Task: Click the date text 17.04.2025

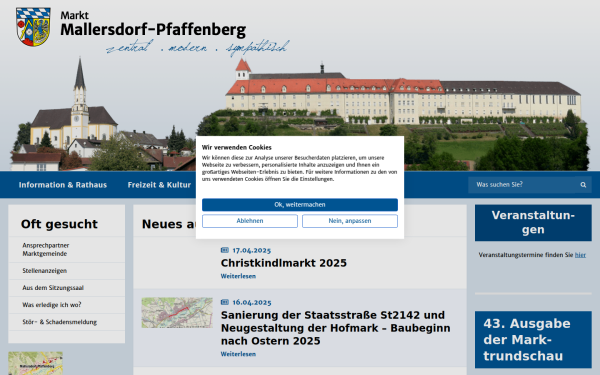Action: point(251,250)
